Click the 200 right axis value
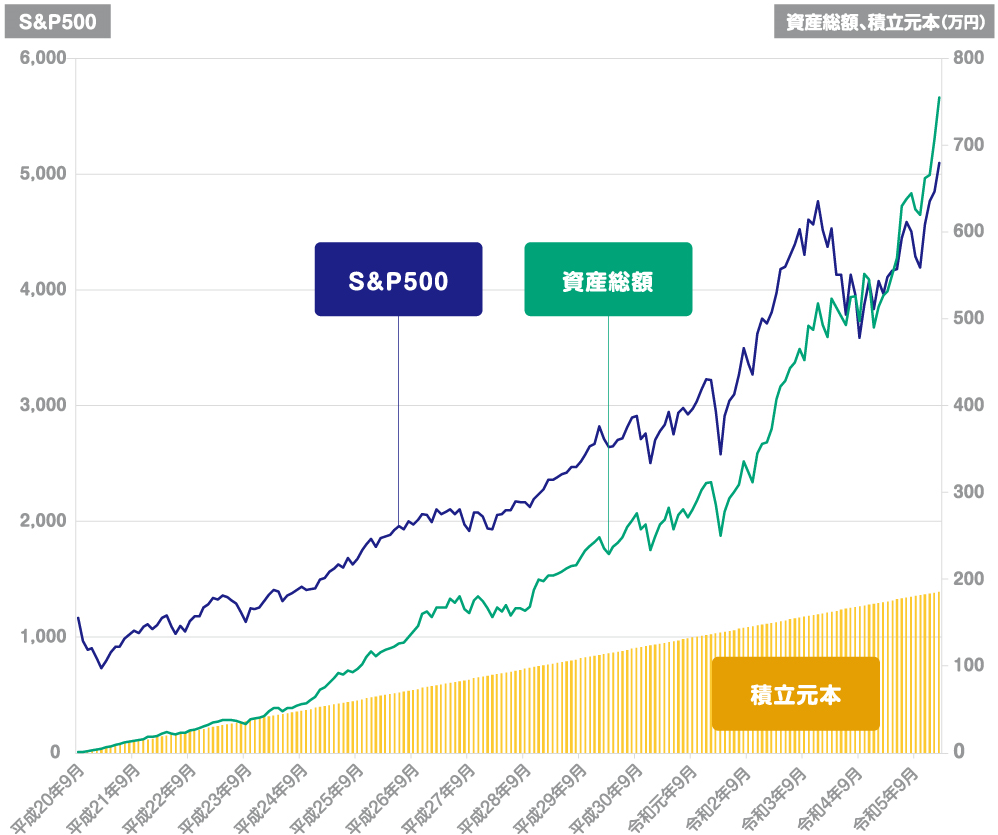This screenshot has height=835, width=998. point(968,578)
